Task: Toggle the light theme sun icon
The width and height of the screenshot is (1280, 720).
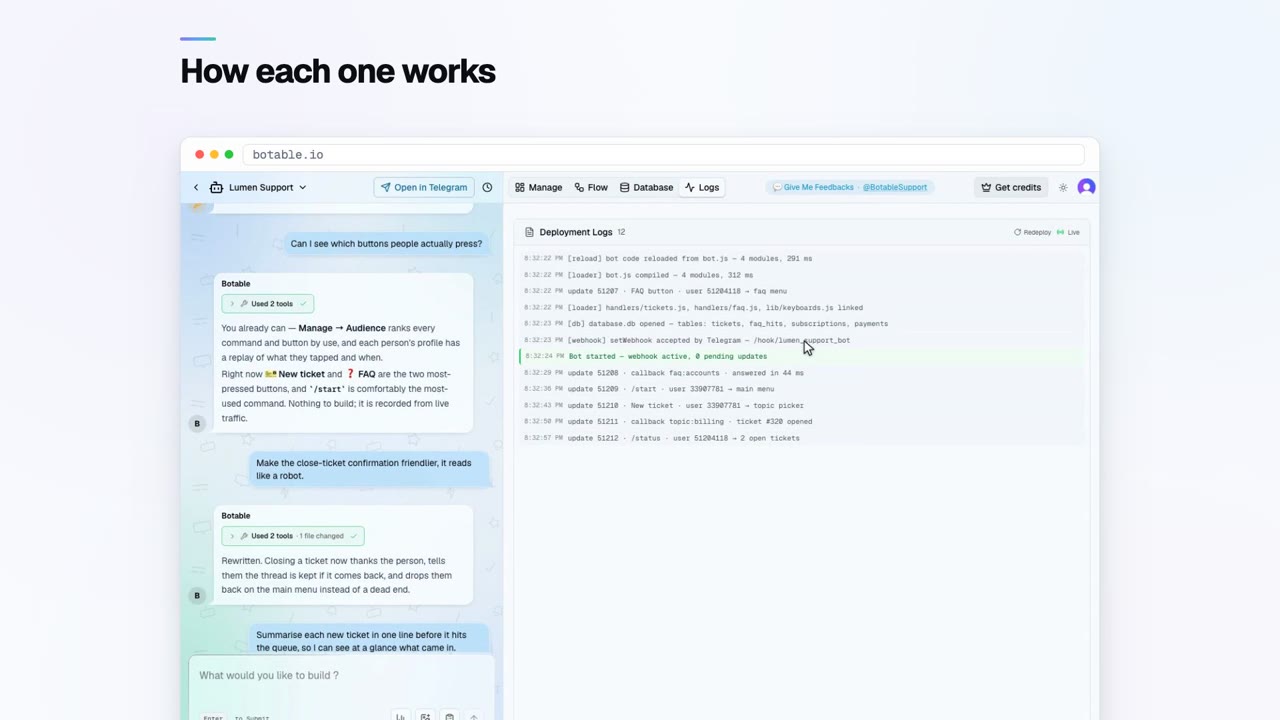Action: coord(1063,187)
